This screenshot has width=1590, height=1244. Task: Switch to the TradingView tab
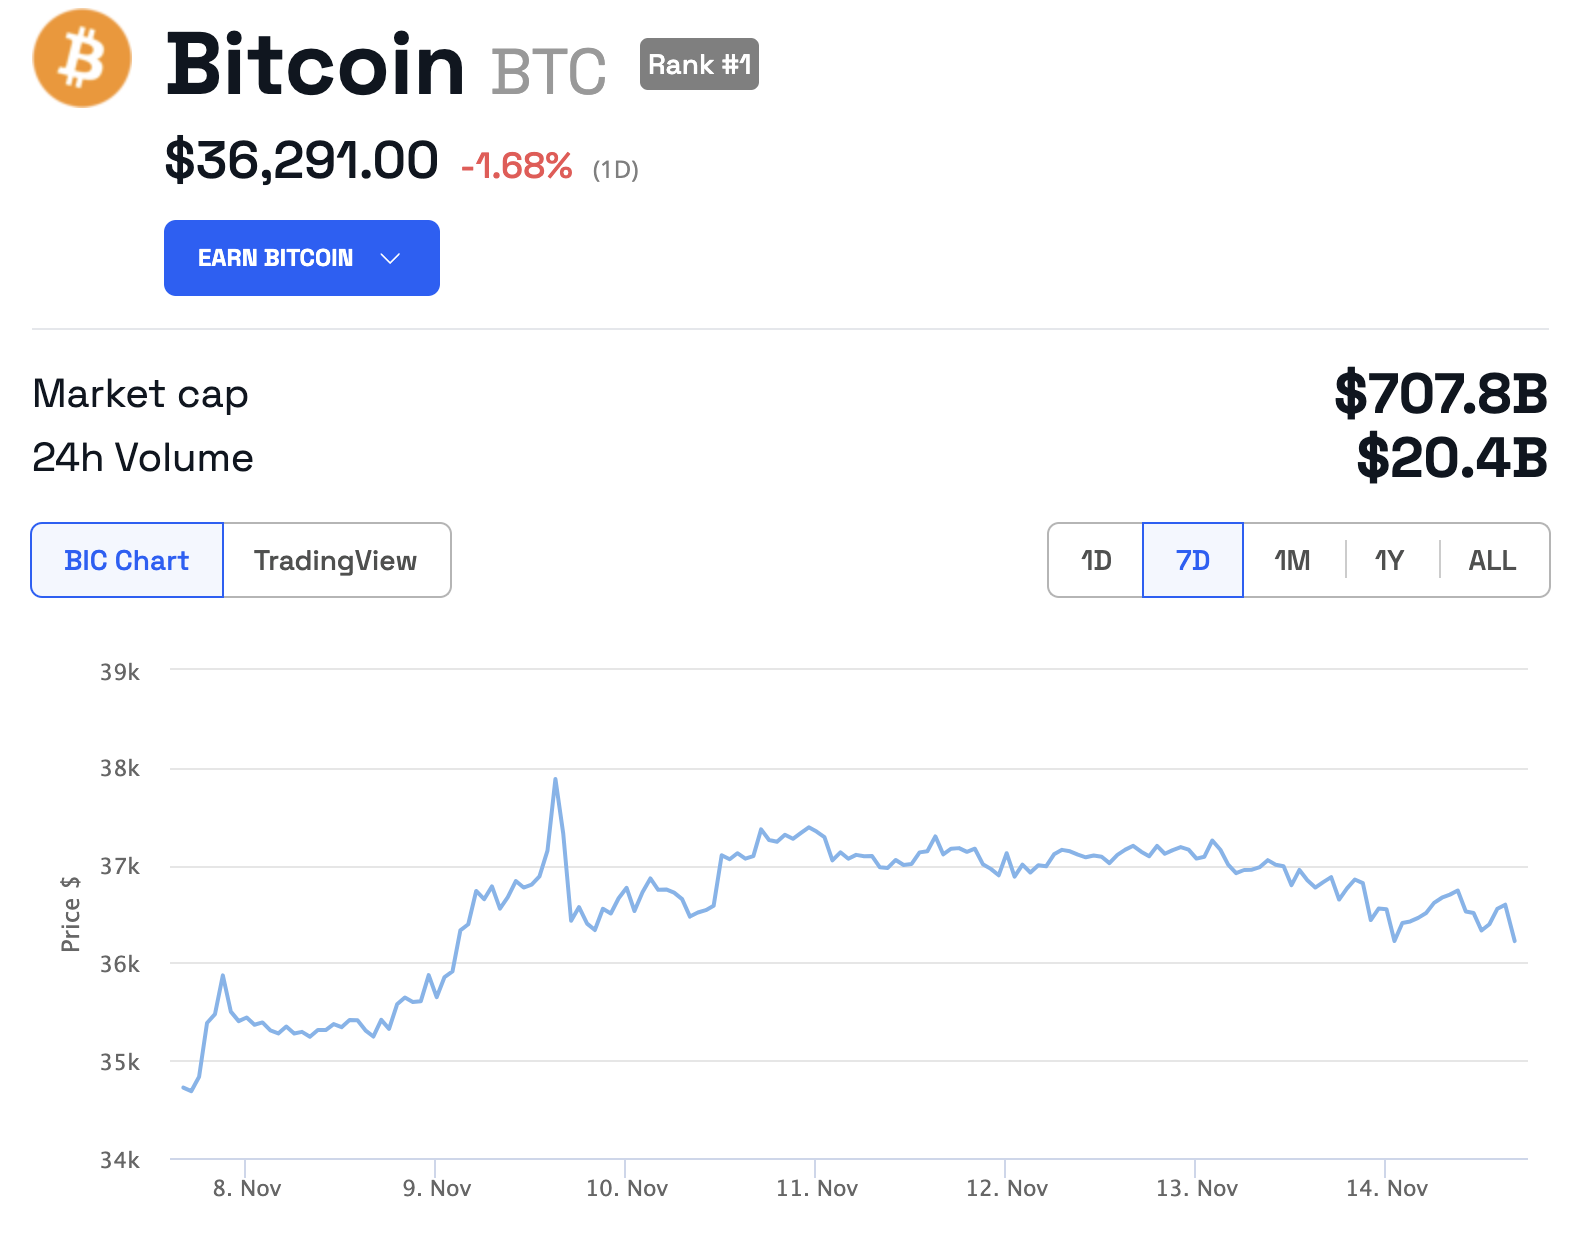[x=336, y=560]
